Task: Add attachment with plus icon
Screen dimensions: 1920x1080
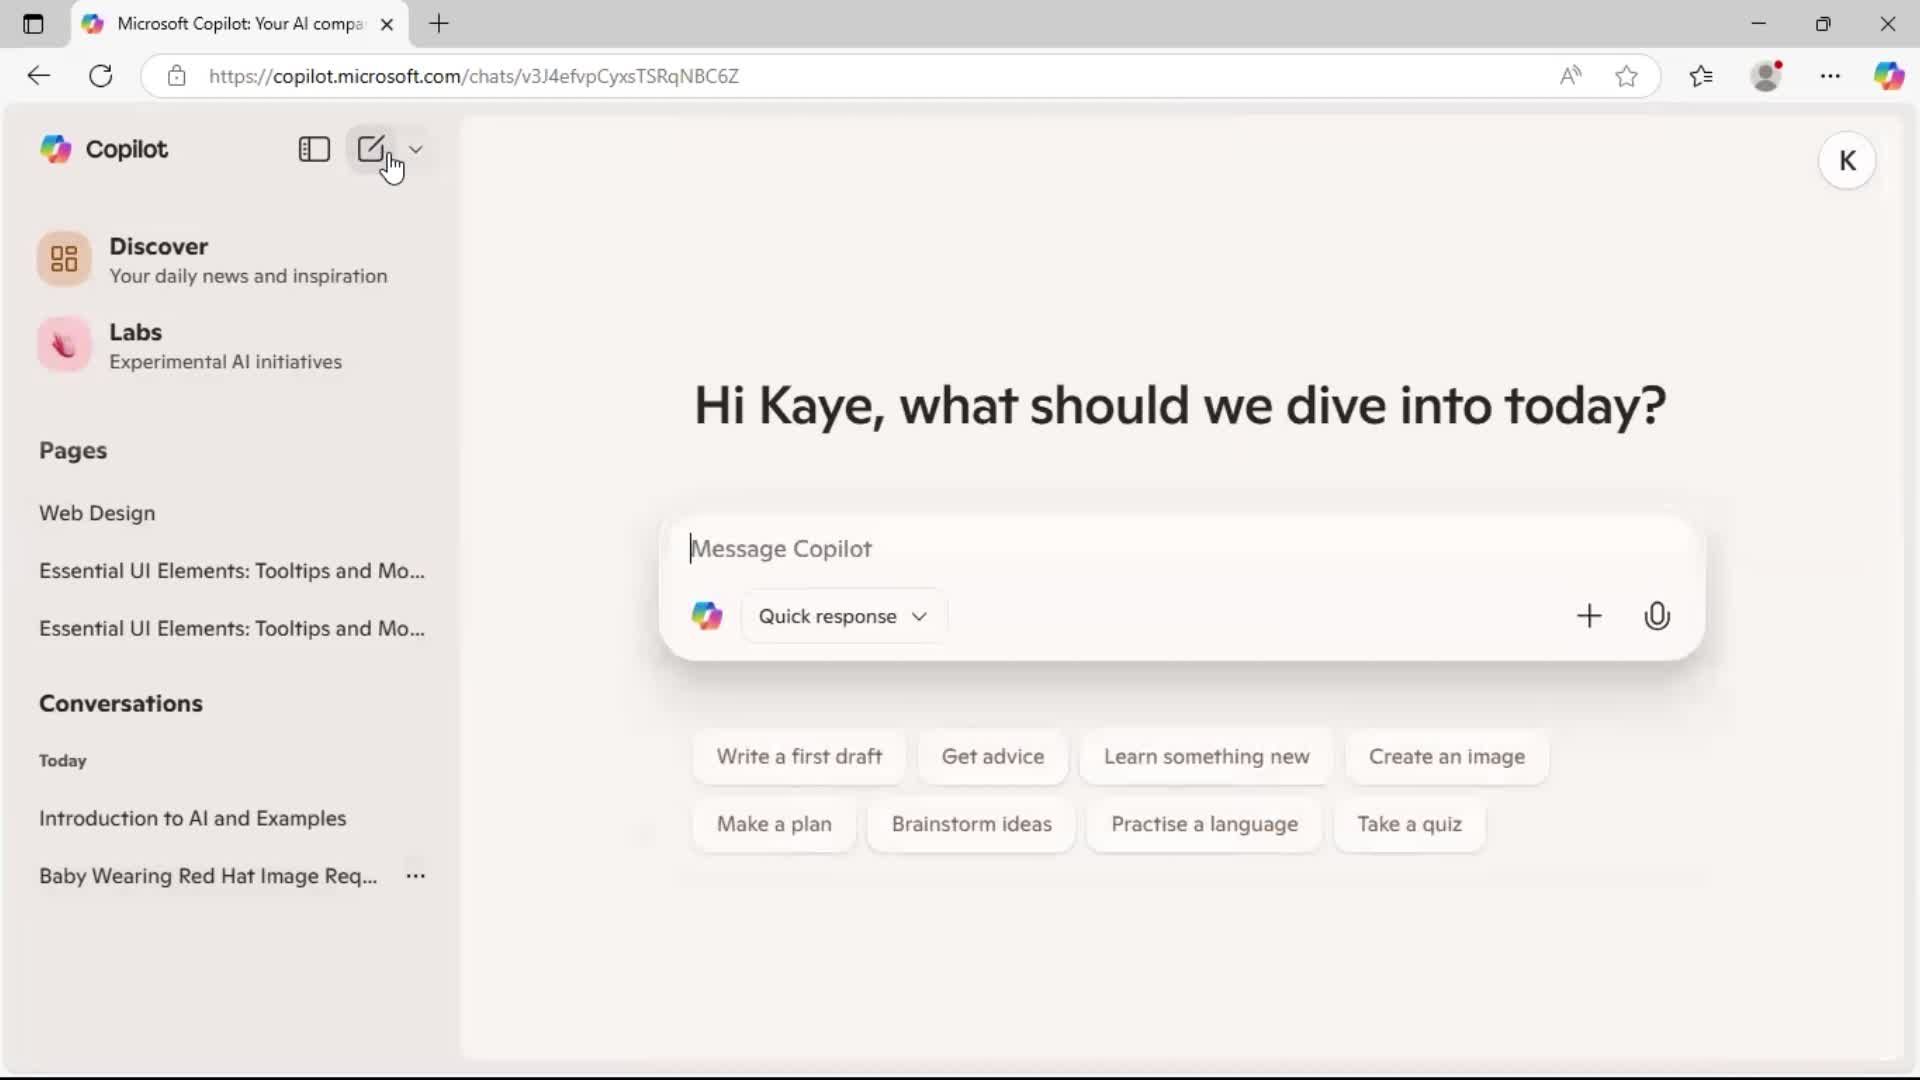Action: pyautogui.click(x=1589, y=616)
